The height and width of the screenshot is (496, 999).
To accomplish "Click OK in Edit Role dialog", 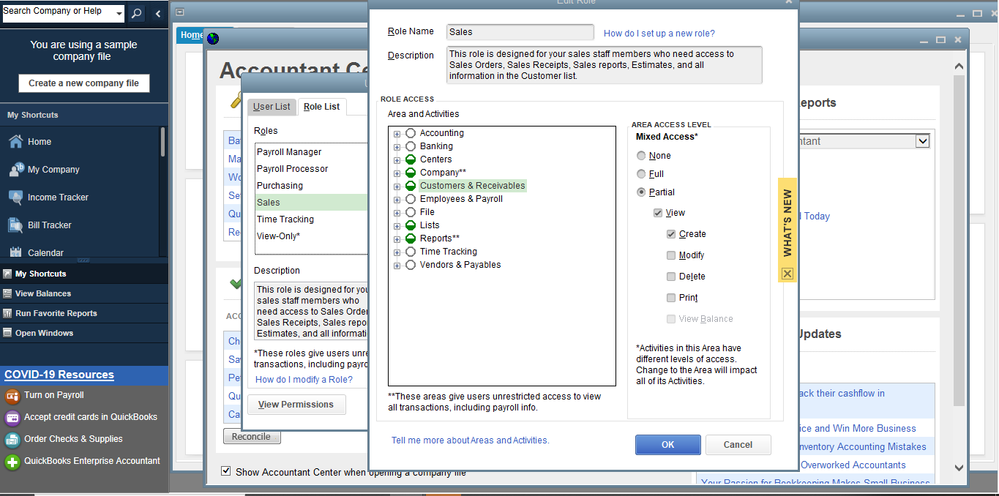I will pyautogui.click(x=668, y=444).
